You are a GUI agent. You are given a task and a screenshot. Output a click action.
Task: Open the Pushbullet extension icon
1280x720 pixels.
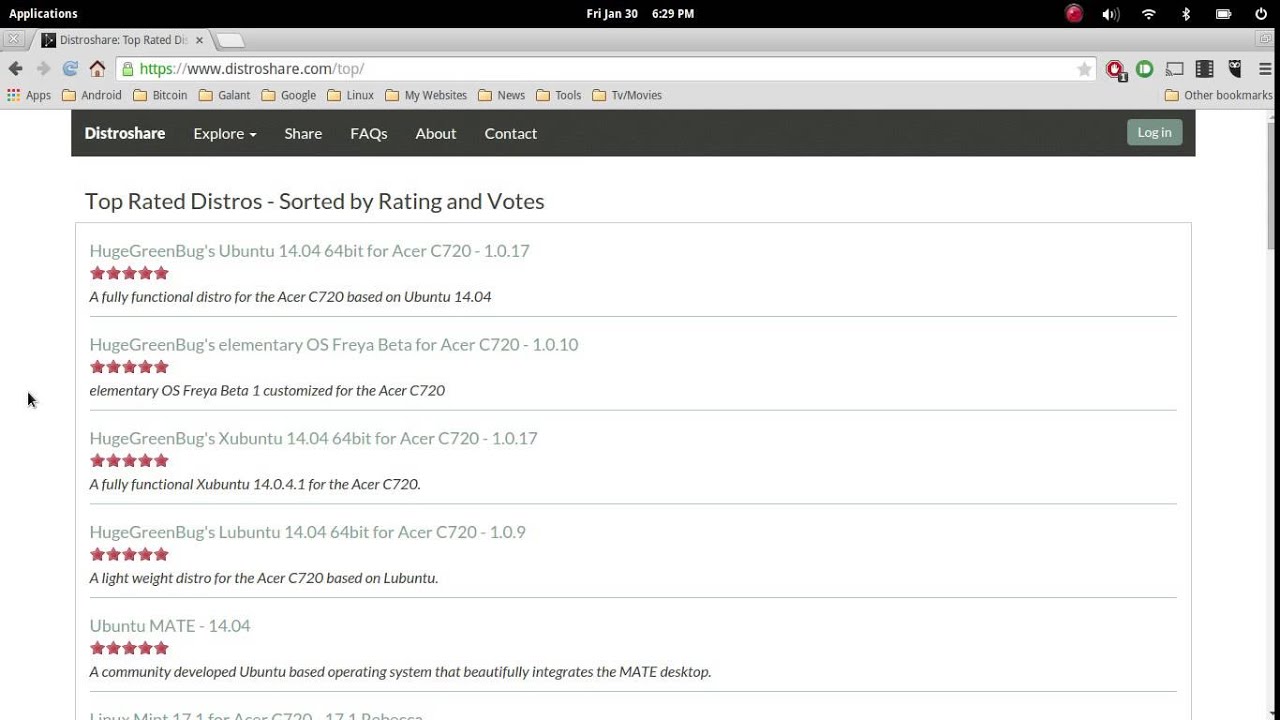click(1145, 69)
